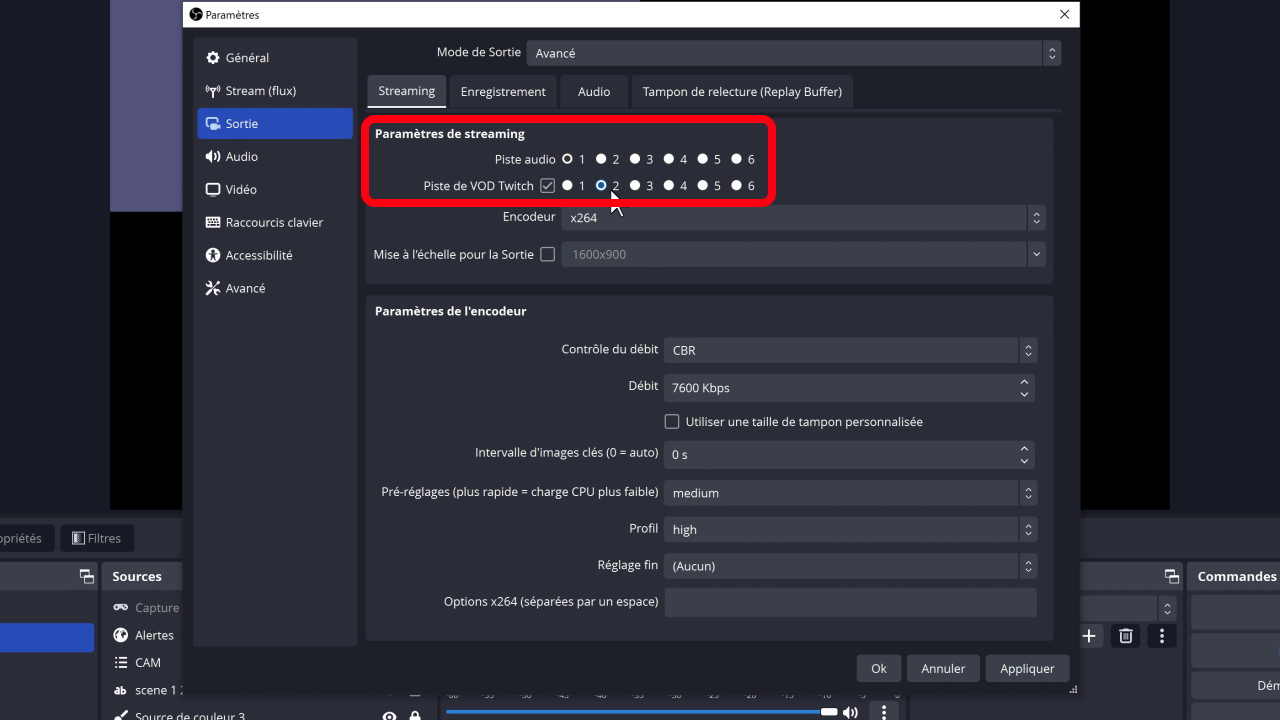Click the audio mixer volume slider
This screenshot has height=720, width=1280.
pos(640,712)
